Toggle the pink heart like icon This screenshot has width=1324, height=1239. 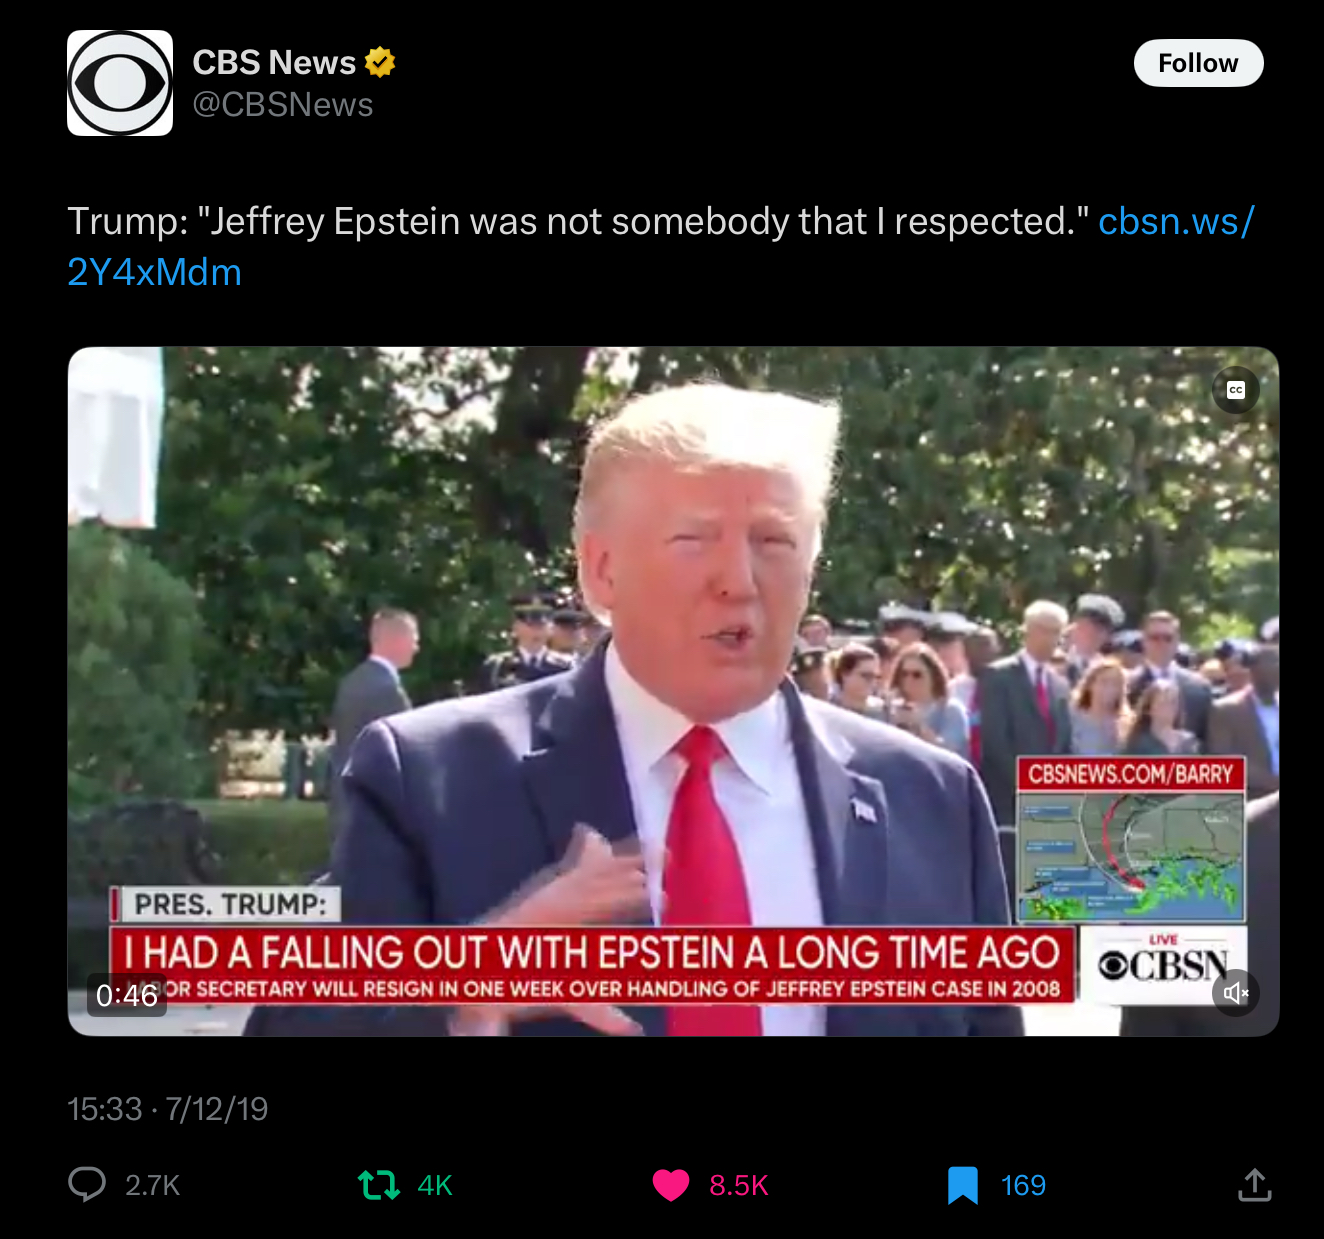671,1185
